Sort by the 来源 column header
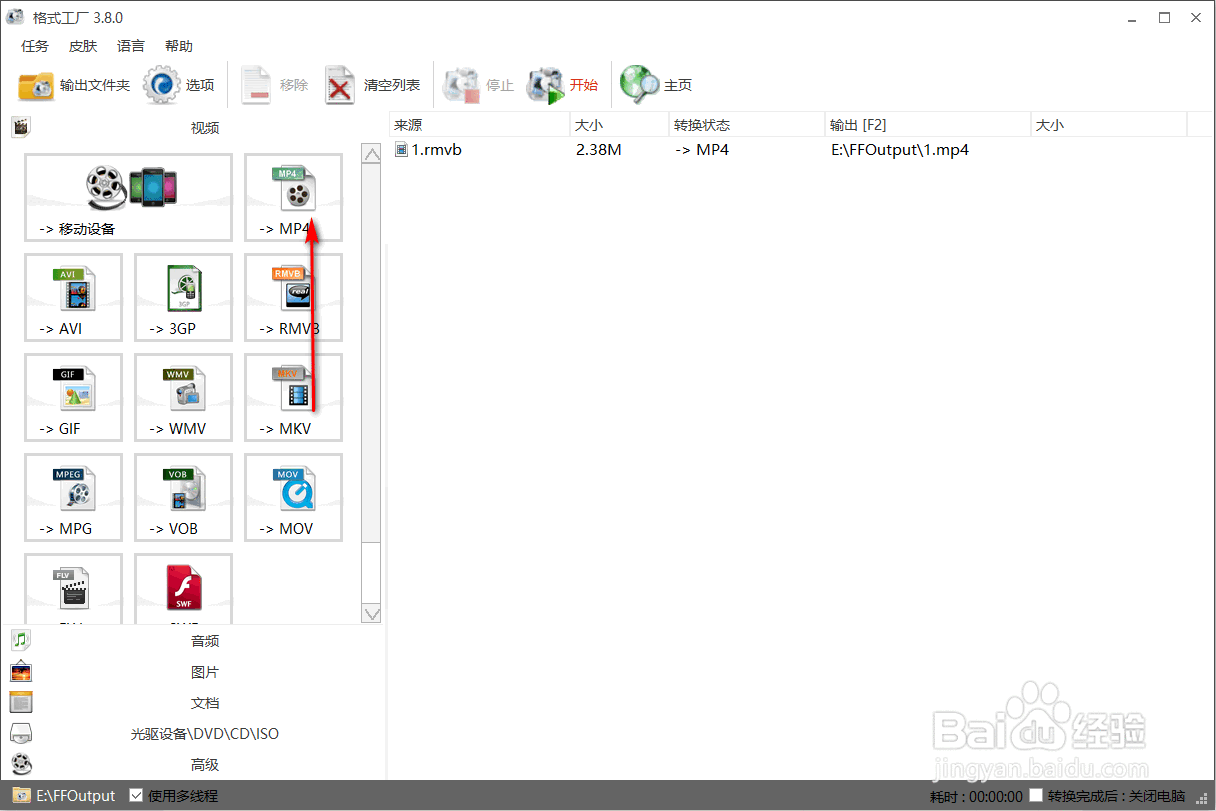Image resolution: width=1216 pixels, height=811 pixels. [479, 125]
